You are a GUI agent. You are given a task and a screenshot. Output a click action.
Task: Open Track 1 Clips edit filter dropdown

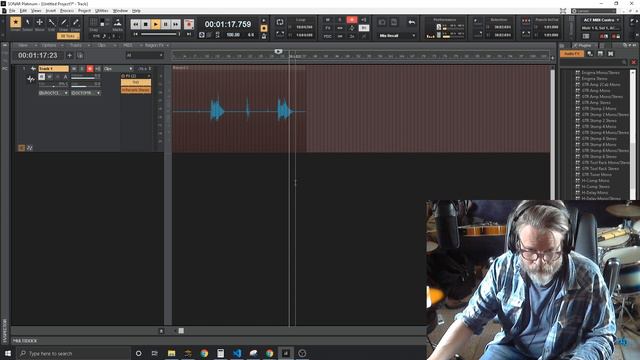pos(118,69)
